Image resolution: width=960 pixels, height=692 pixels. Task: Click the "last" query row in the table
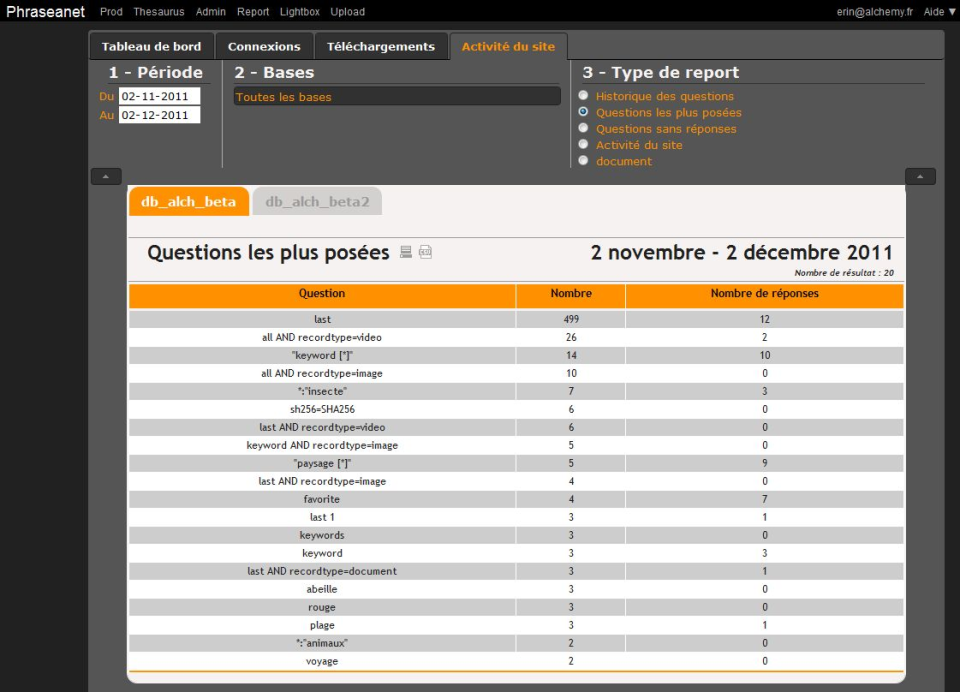(321, 318)
